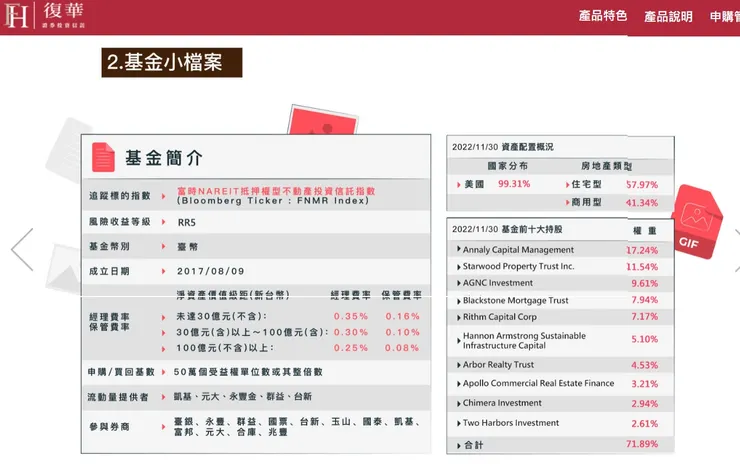Go to previous slide with left arrow
The image size is (740, 466).
22,249
